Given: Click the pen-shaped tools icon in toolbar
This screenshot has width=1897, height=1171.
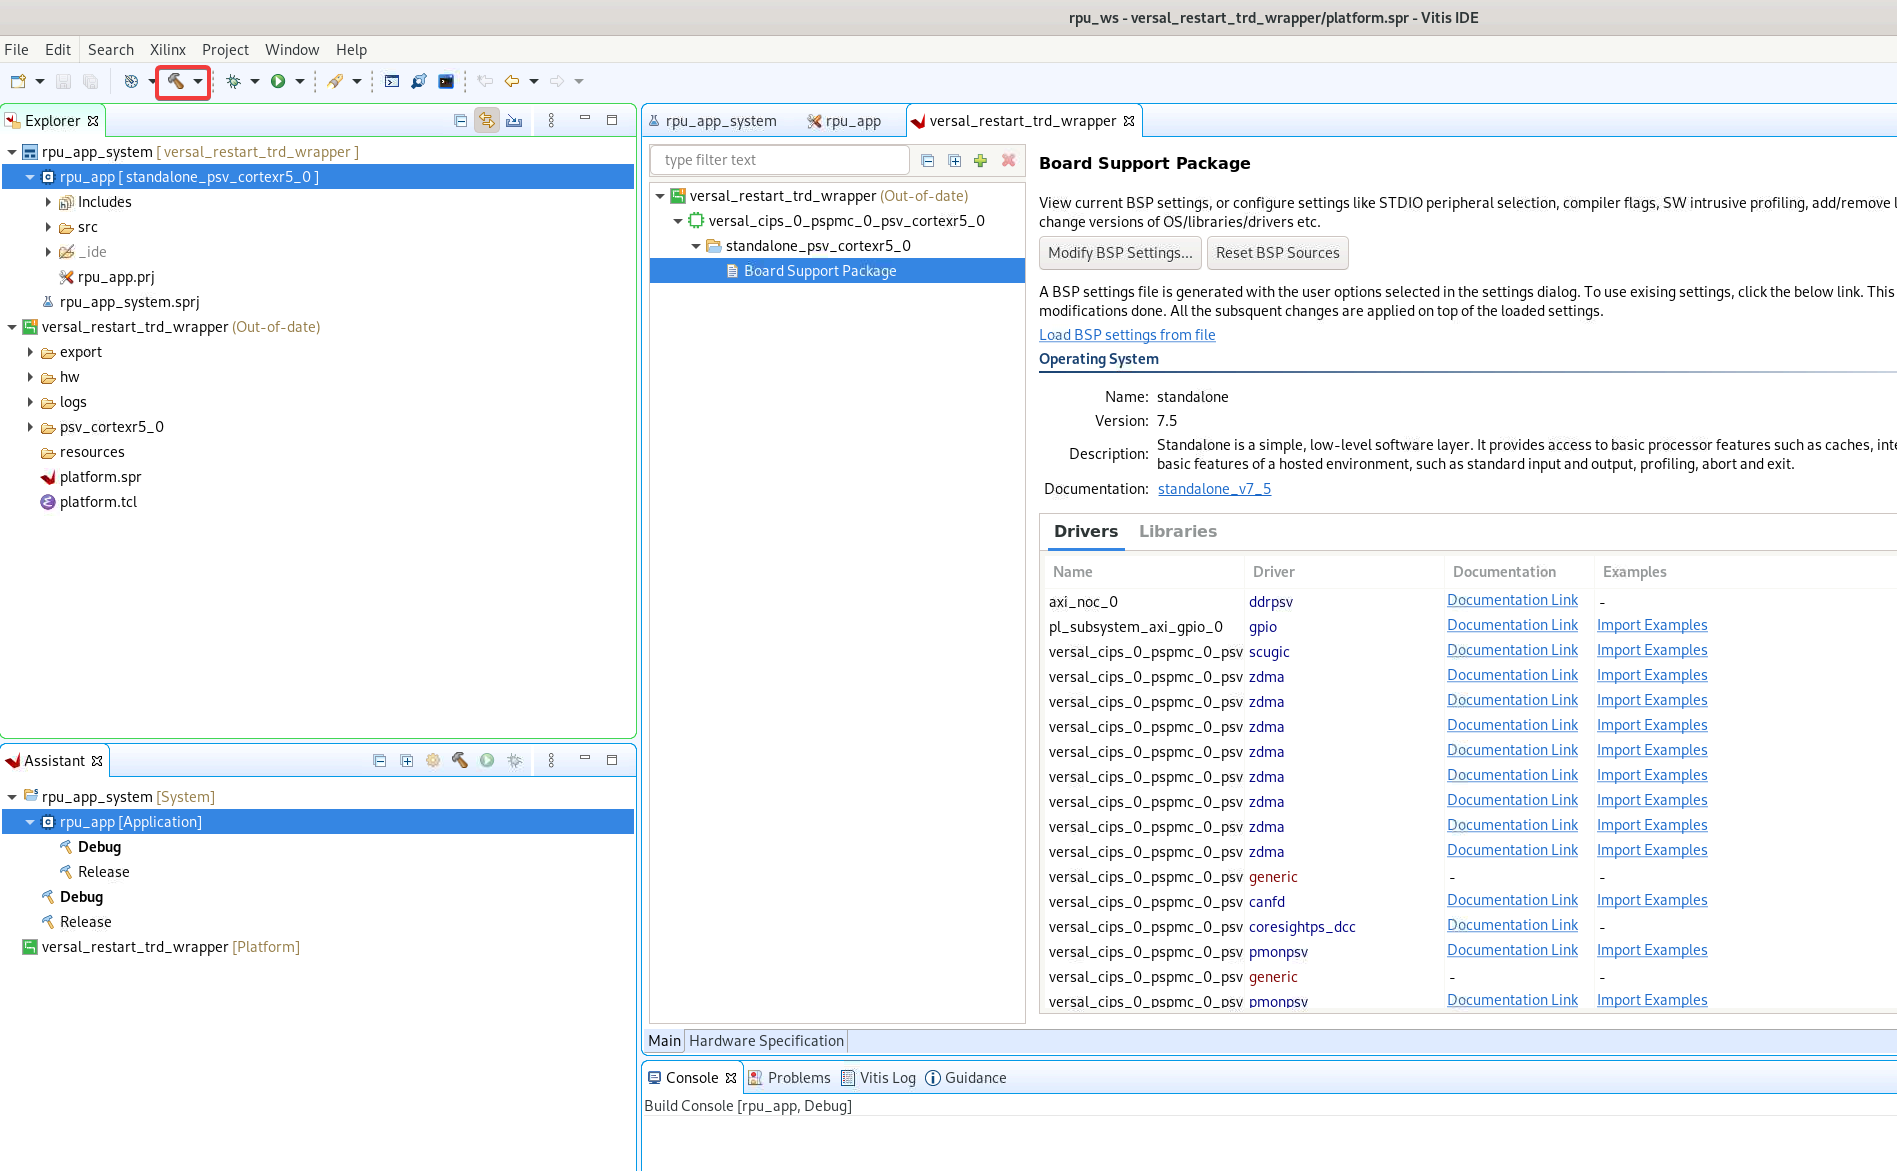Looking at the screenshot, I should tap(335, 81).
